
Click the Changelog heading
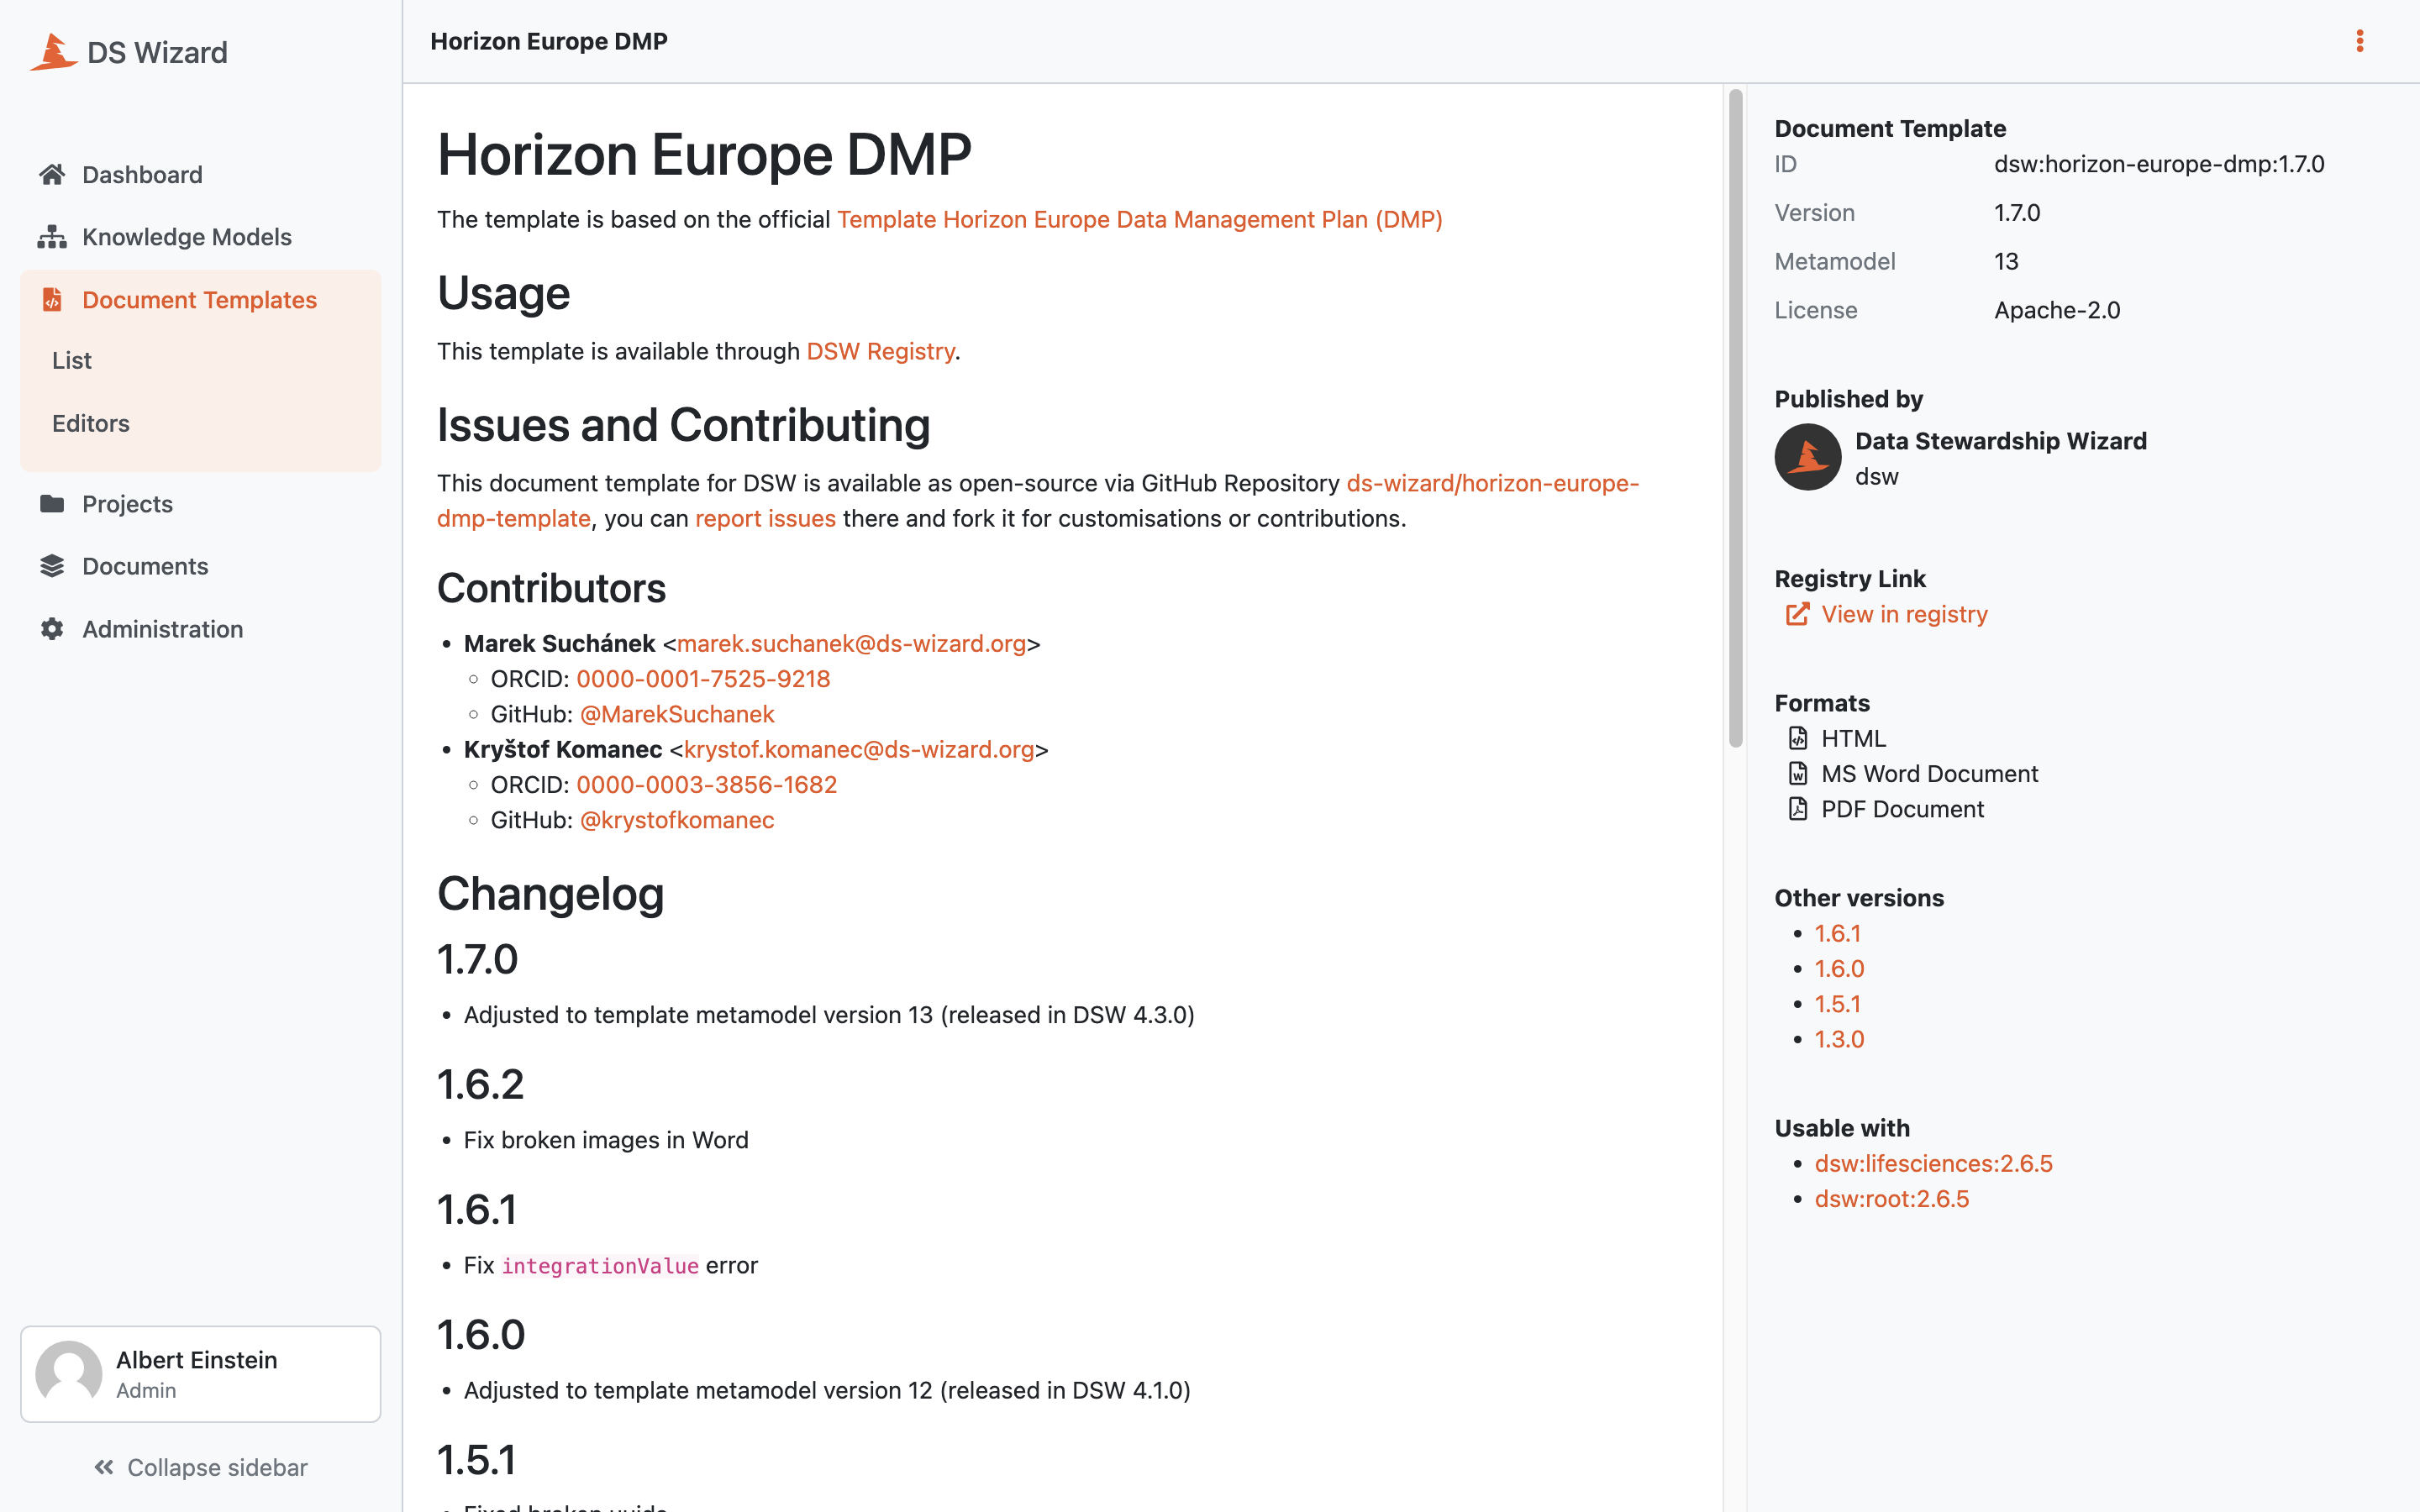click(550, 893)
